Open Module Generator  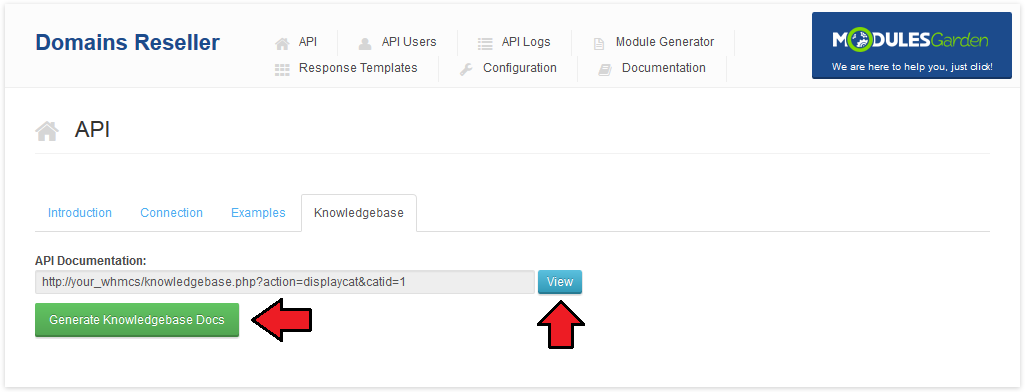(665, 42)
